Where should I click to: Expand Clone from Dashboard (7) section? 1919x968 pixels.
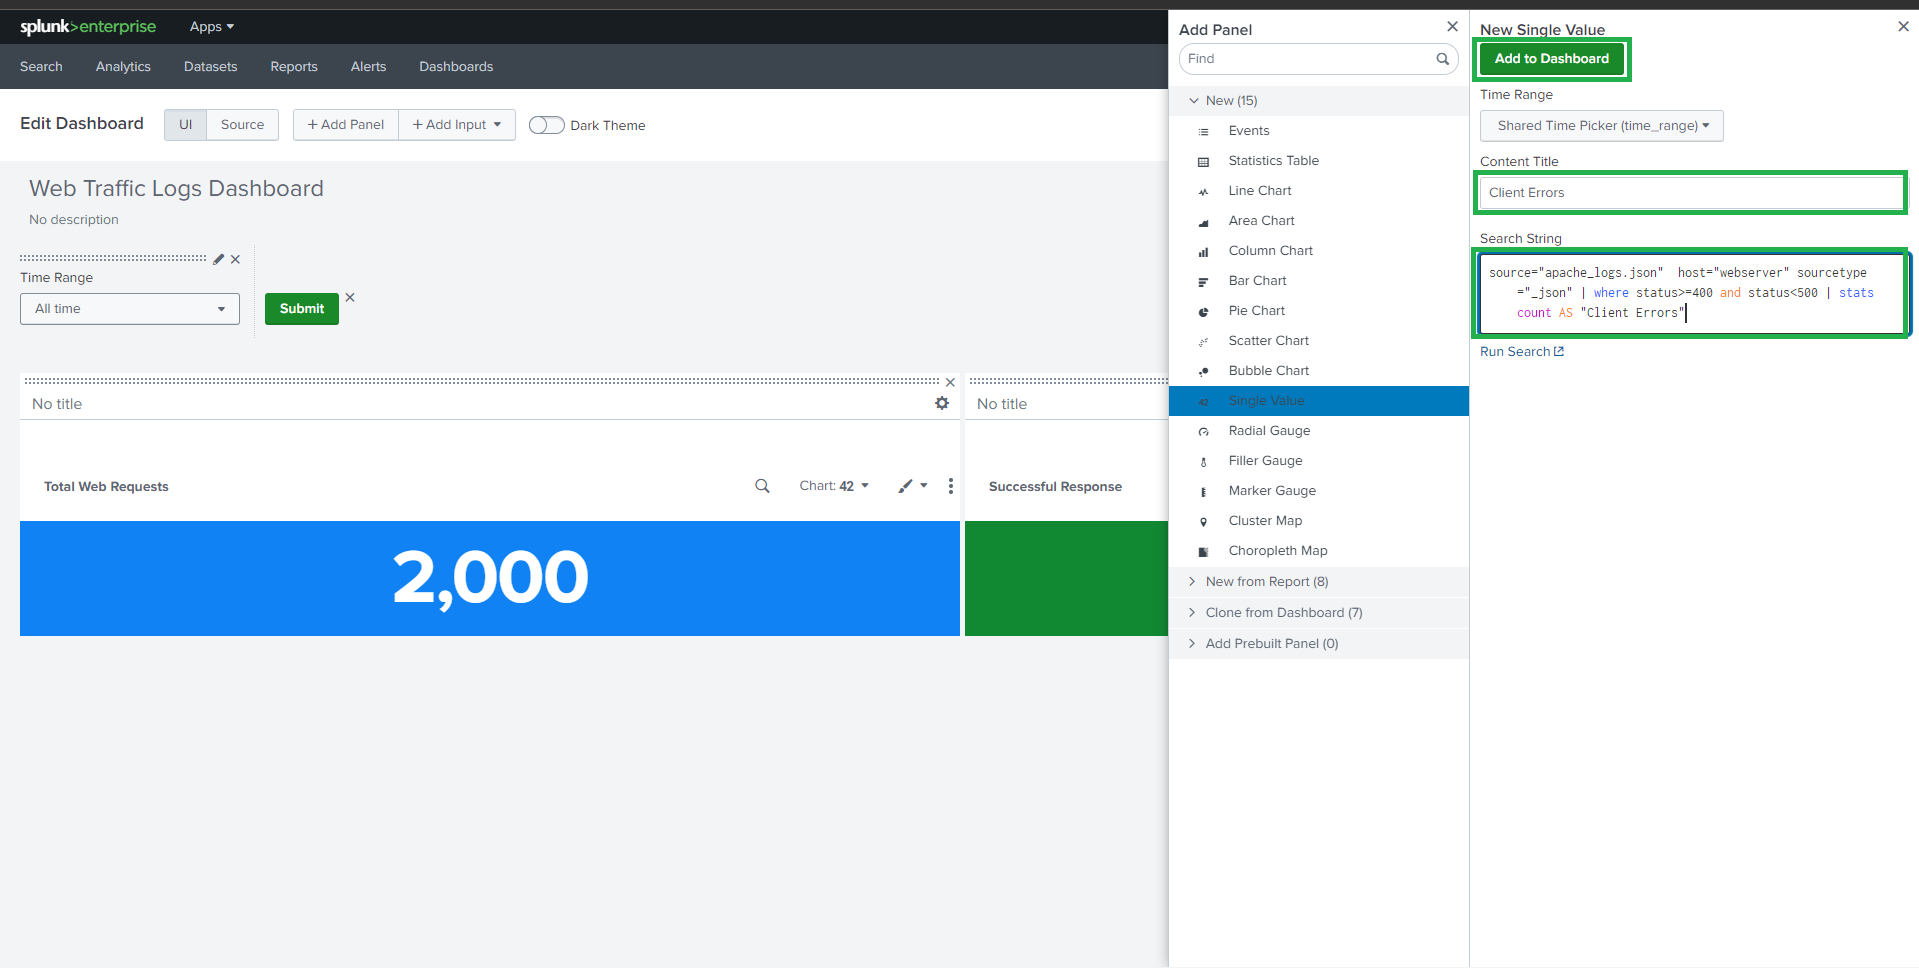pyautogui.click(x=1319, y=613)
